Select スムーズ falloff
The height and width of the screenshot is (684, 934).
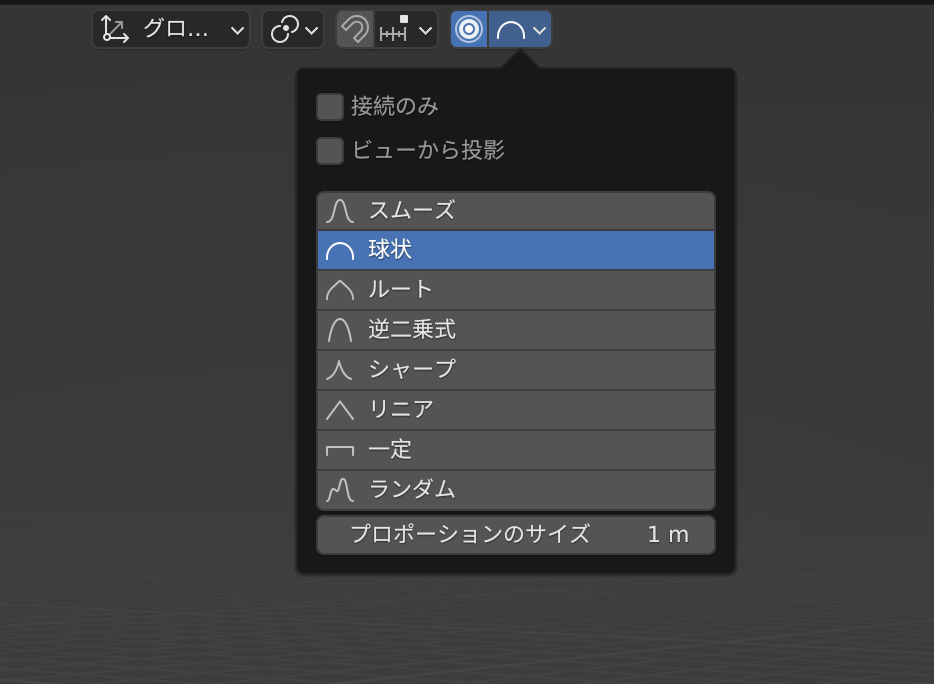516,211
